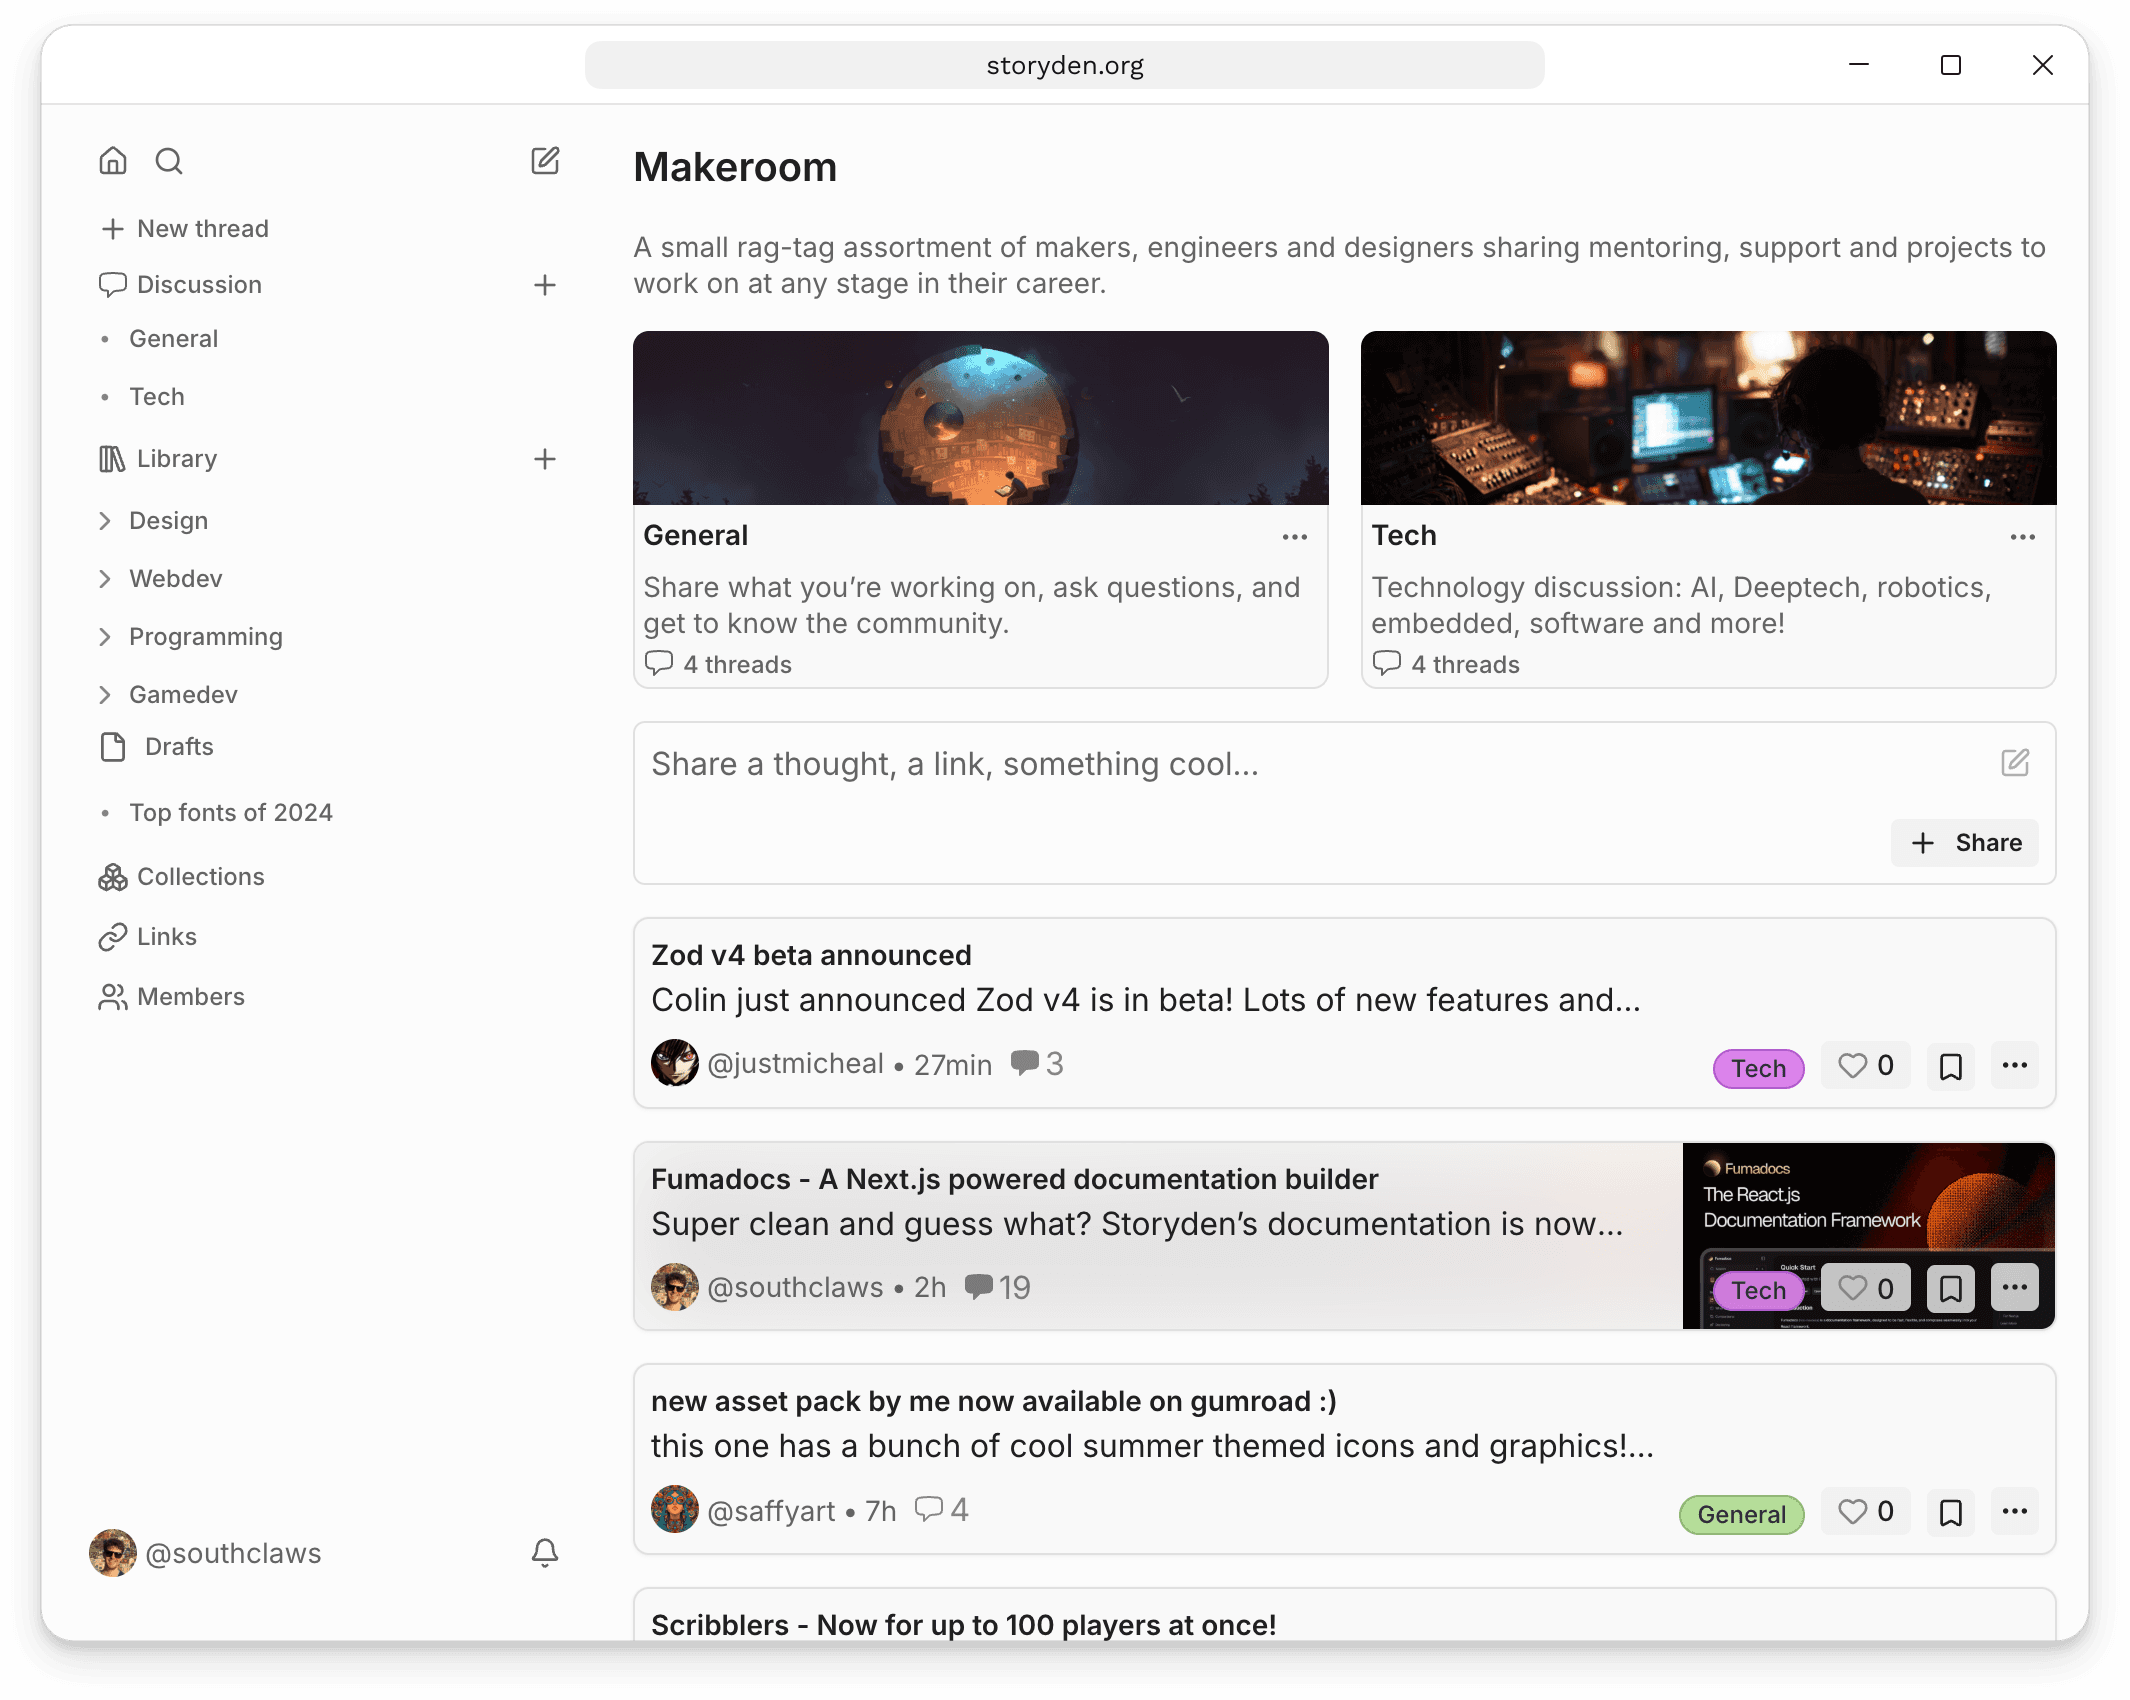Screen dimensions: 2130x1700
Task: Click justmicheal's avatar
Action: click(x=675, y=1063)
